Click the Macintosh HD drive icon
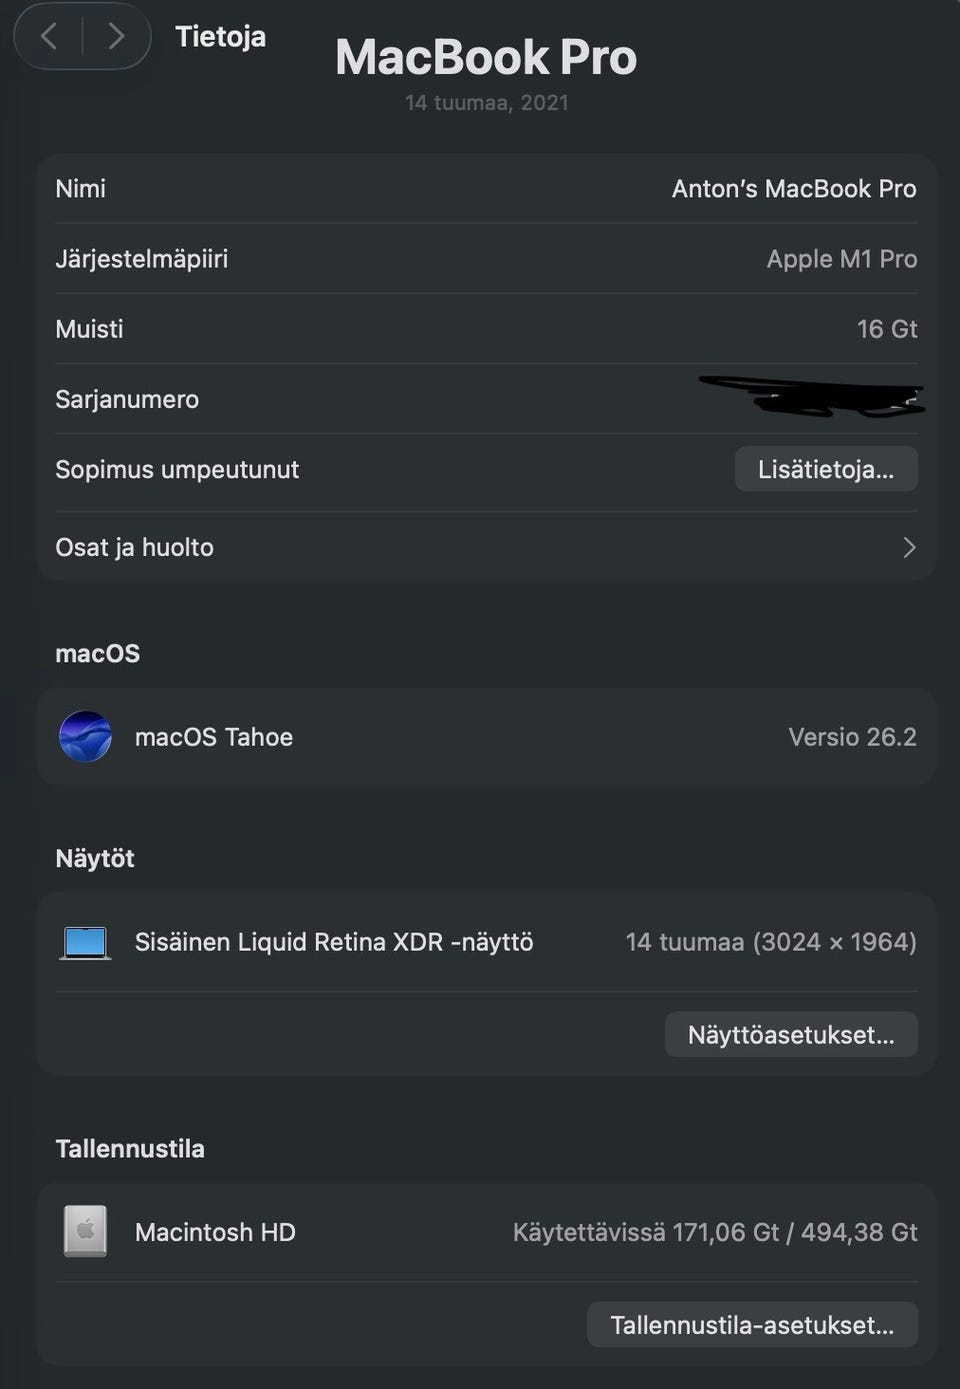The height and width of the screenshot is (1389, 960). coord(85,1231)
